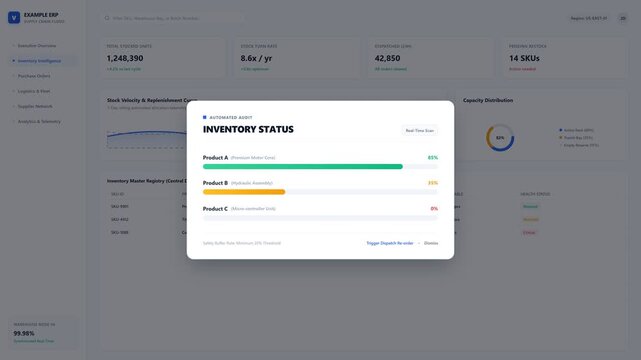The image size is (641, 360).
Task: Click the "INVENTORY STATUS" dialog heading
Action: (x=248, y=130)
